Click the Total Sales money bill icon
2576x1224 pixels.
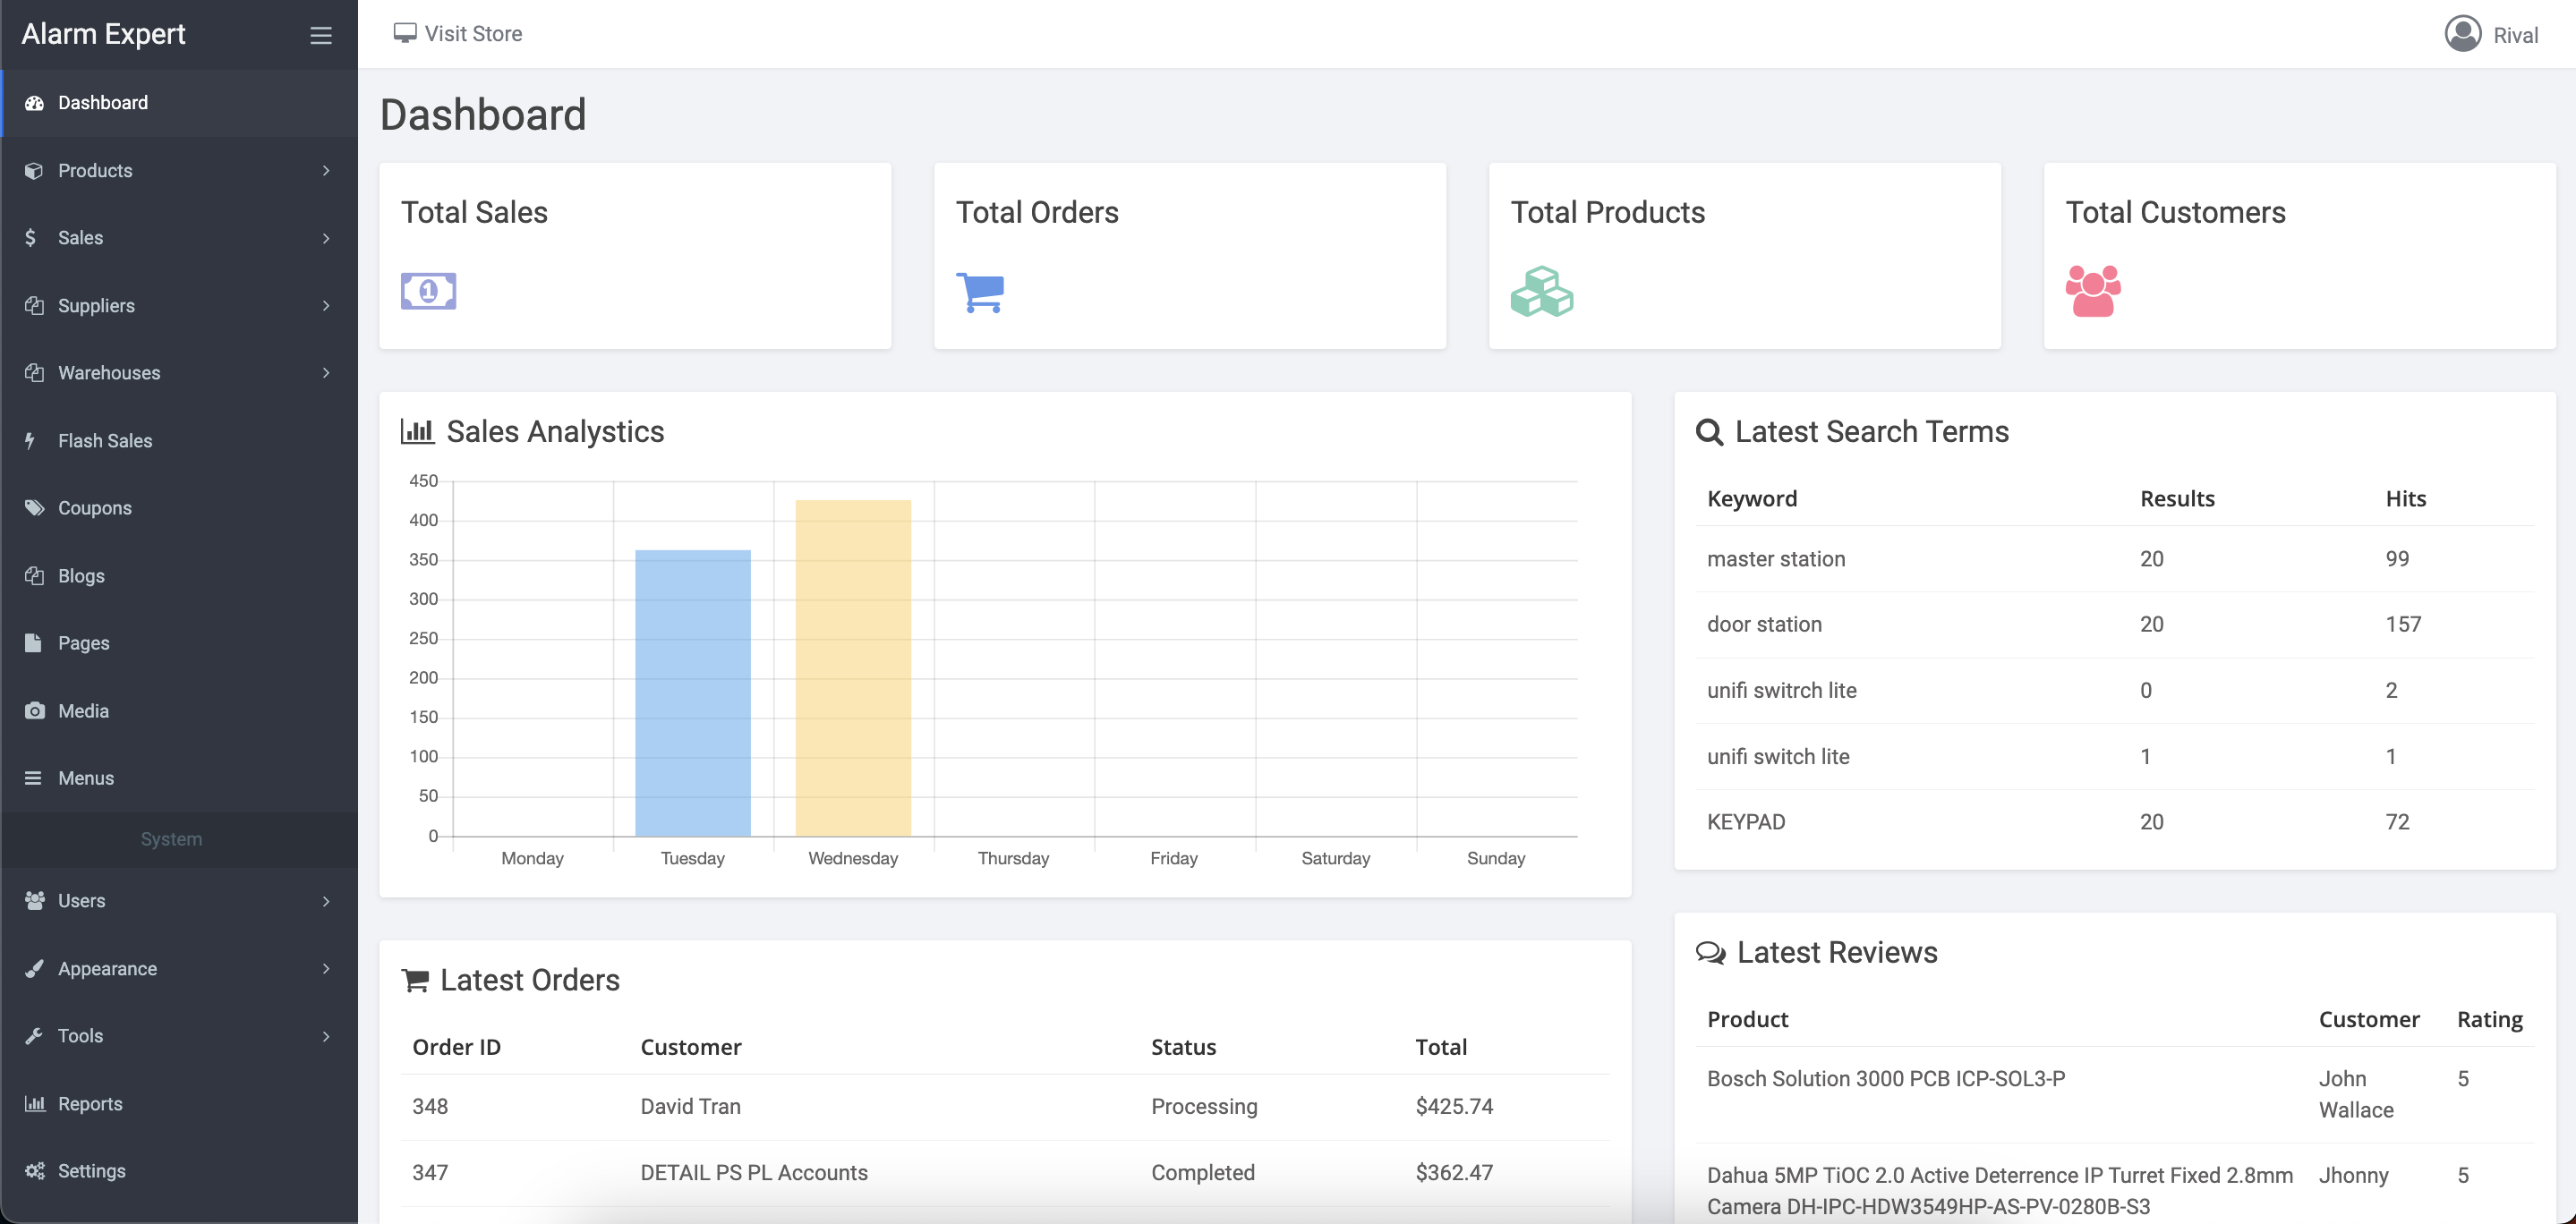click(x=428, y=291)
